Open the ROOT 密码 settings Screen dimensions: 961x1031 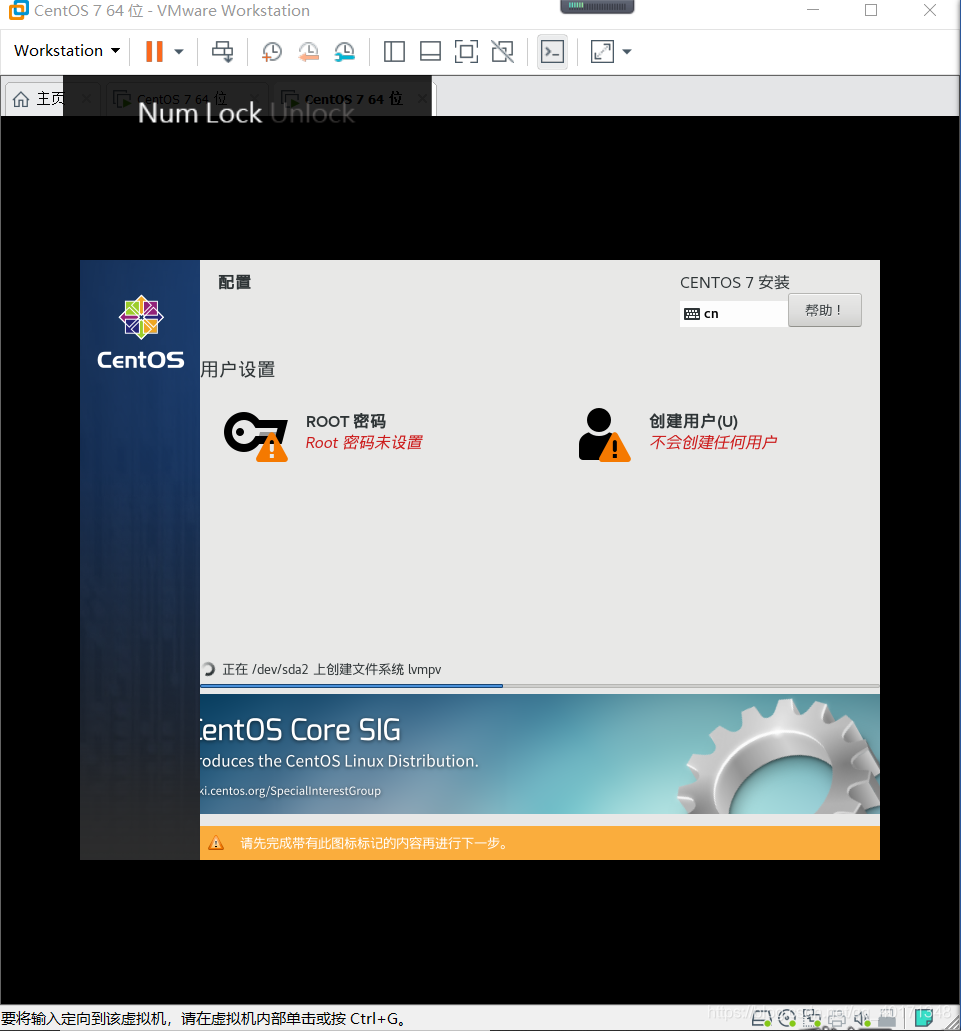click(x=322, y=434)
